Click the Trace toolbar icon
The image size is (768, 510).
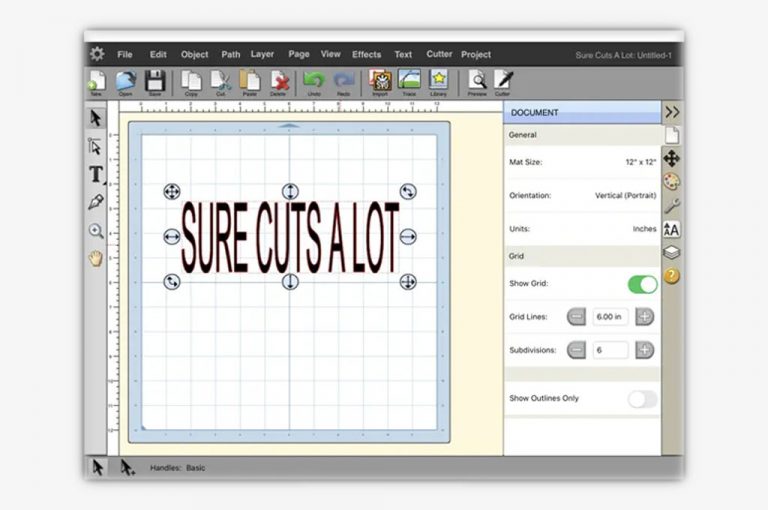pos(409,81)
